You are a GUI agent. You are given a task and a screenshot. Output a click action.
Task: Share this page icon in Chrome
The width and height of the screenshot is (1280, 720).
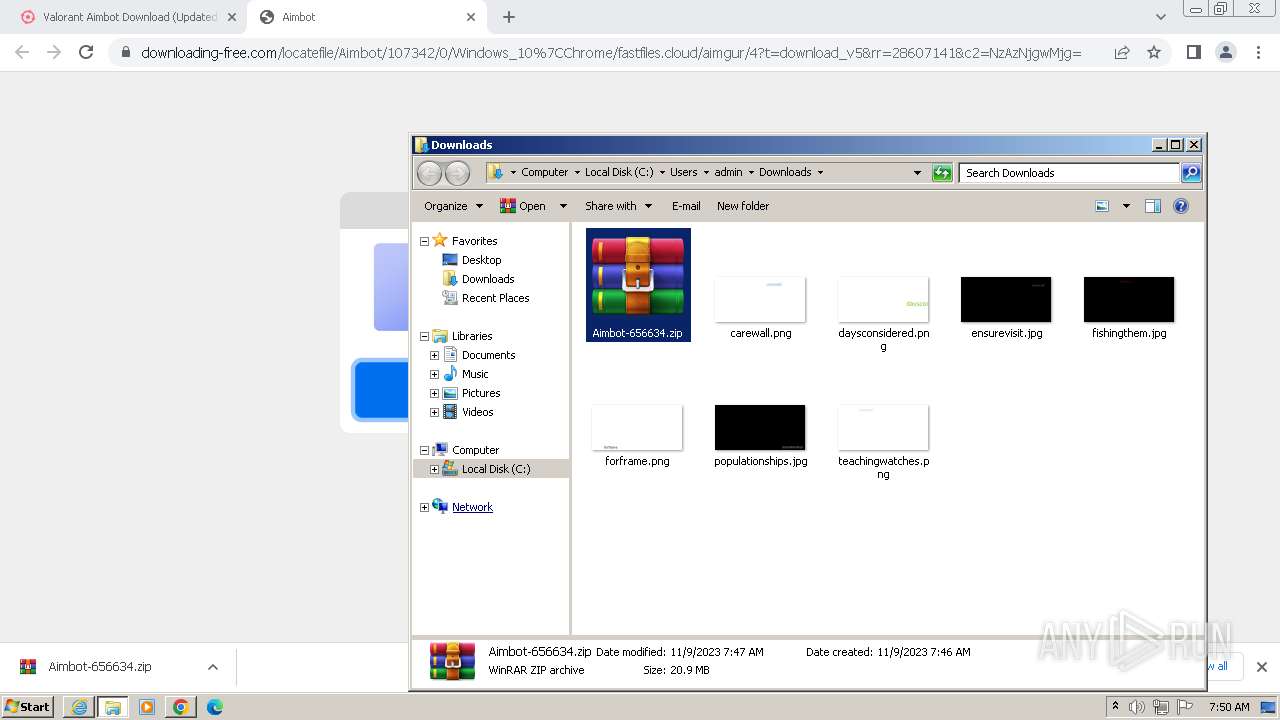(x=1122, y=52)
